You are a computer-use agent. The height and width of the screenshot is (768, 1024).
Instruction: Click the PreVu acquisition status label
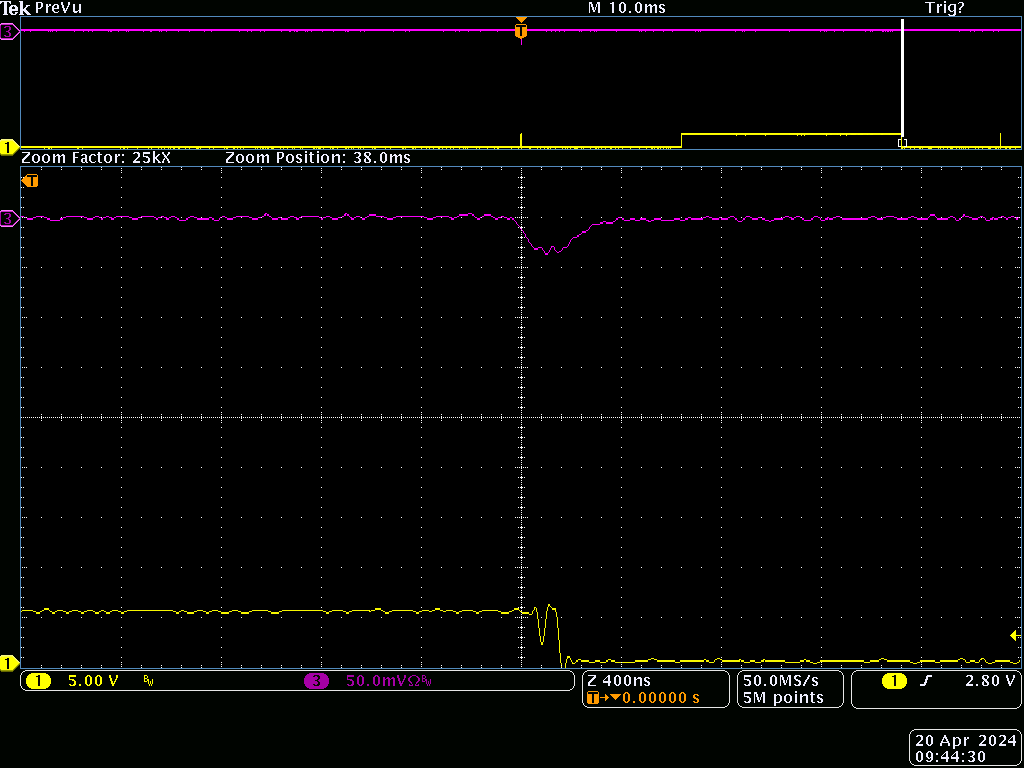59,8
